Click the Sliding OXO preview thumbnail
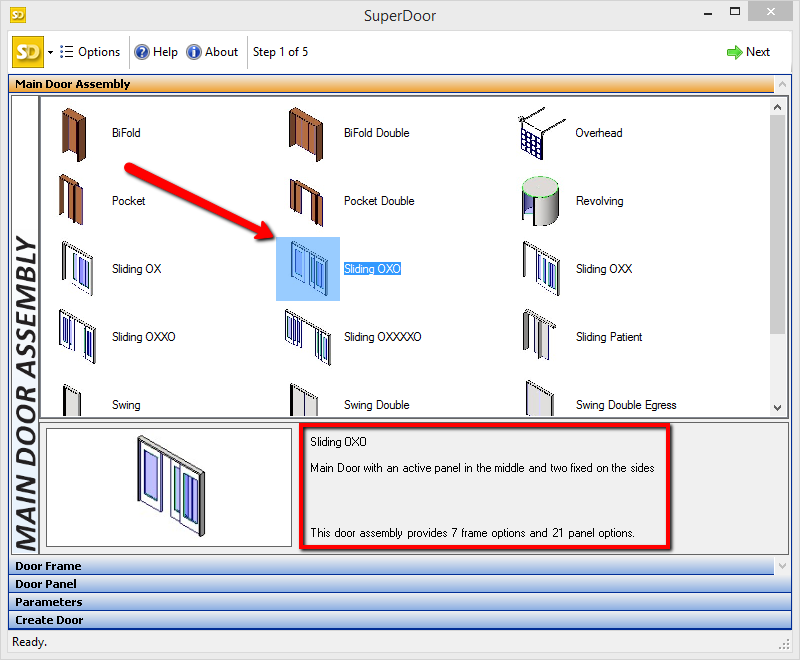The height and width of the screenshot is (660, 800). click(x=169, y=487)
